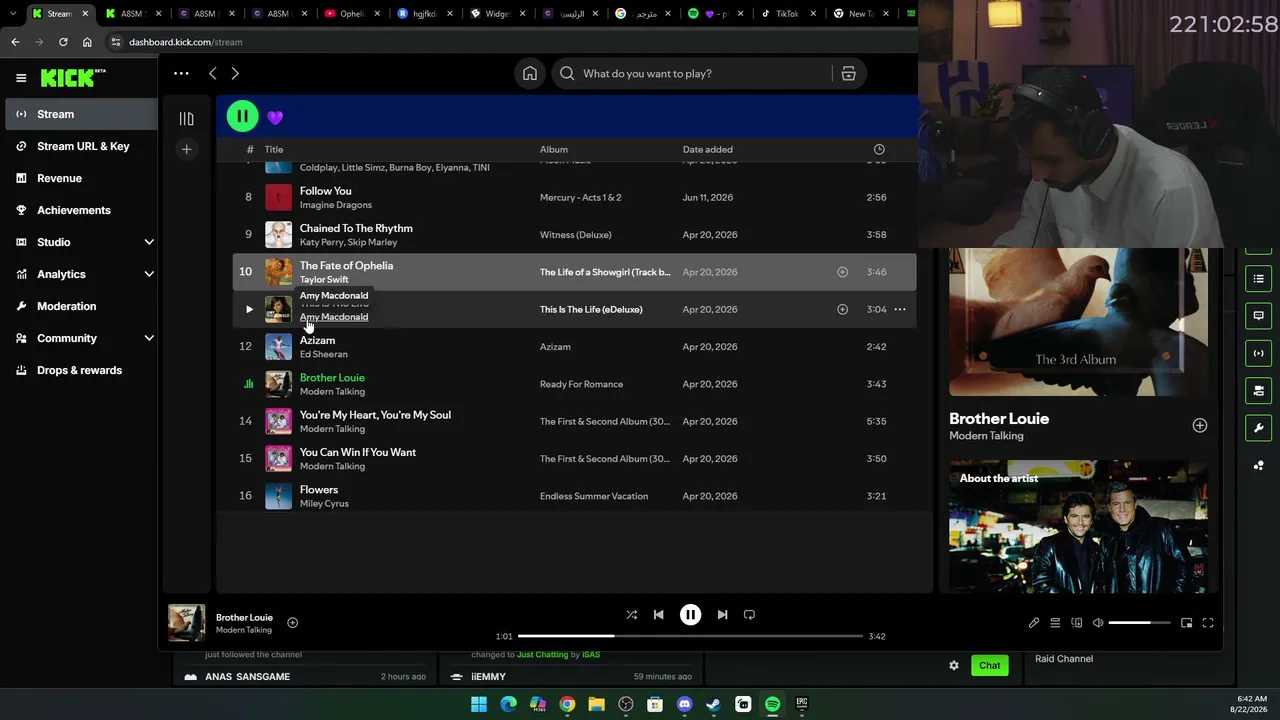Open the chat bubble icon in Kick toolbar

pos(1258,316)
